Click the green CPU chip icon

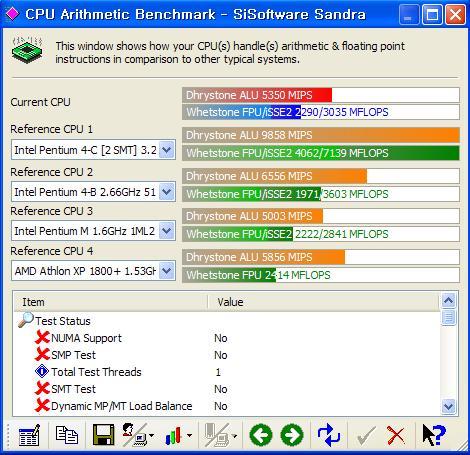[27, 50]
